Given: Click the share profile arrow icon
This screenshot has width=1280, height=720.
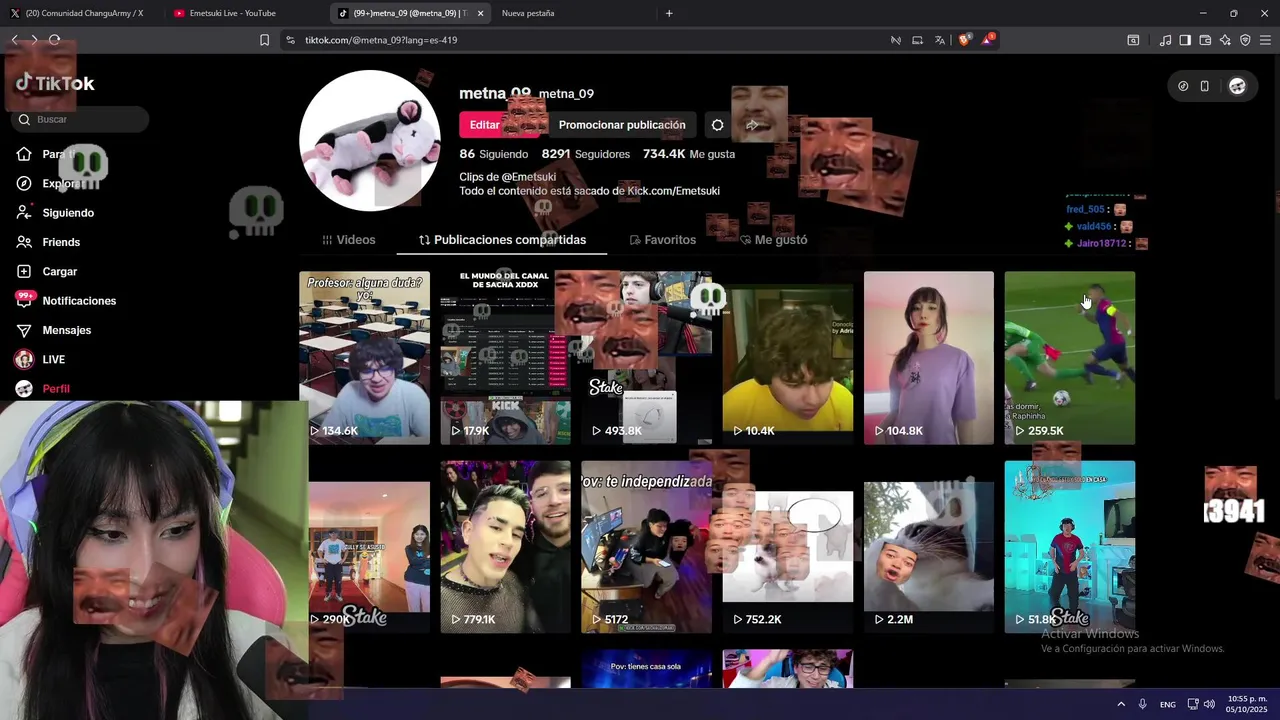Looking at the screenshot, I should tap(752, 125).
